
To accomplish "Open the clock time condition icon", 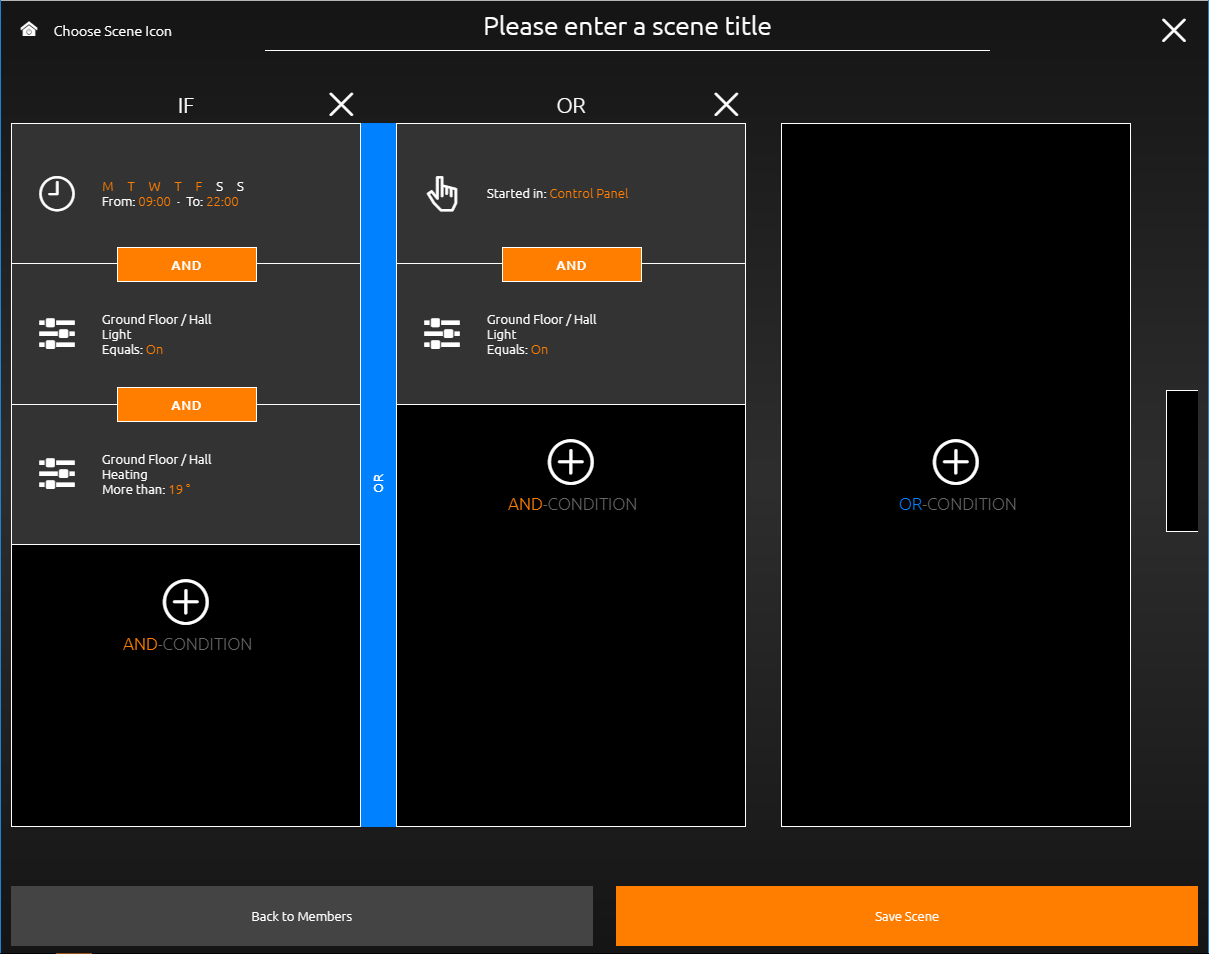I will coord(57,193).
